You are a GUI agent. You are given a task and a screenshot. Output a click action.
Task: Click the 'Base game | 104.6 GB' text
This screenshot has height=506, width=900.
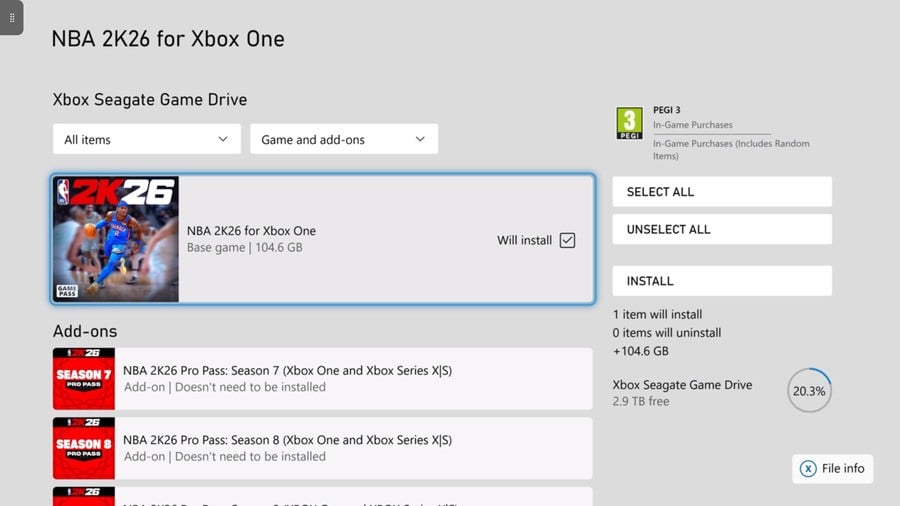(x=245, y=247)
